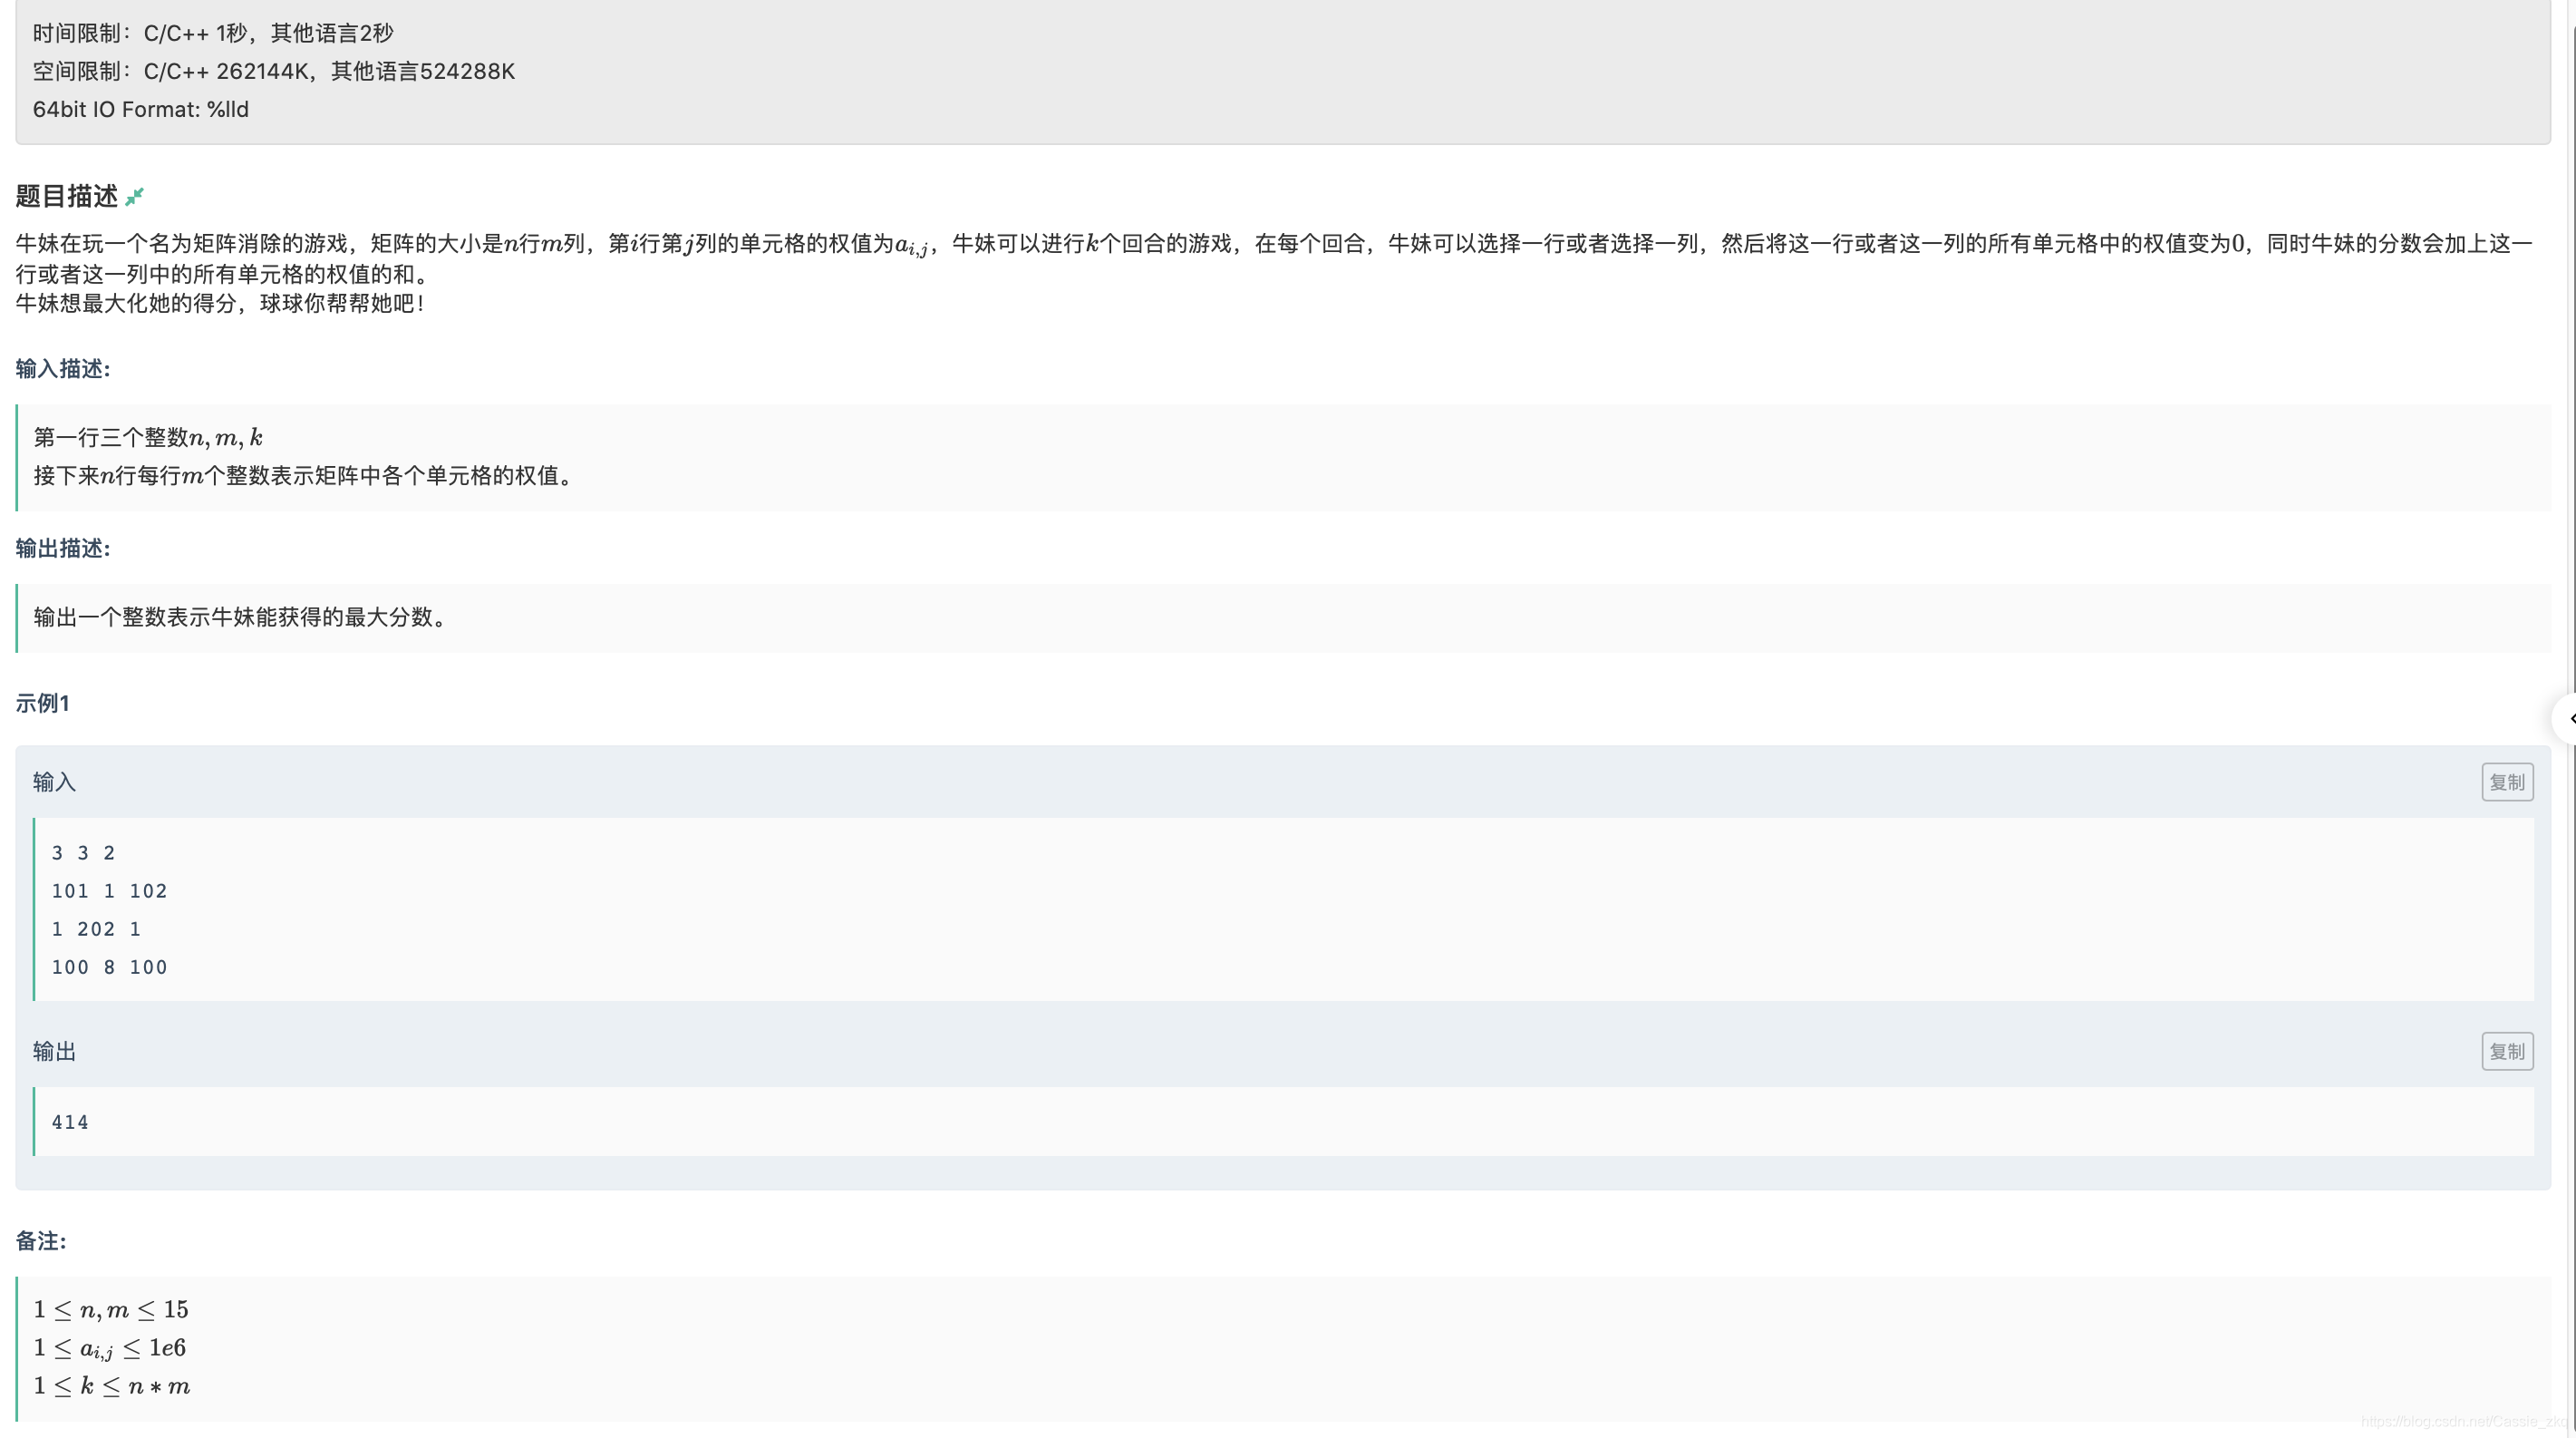
Task: Click the 题目描述 heading
Action: click(67, 196)
